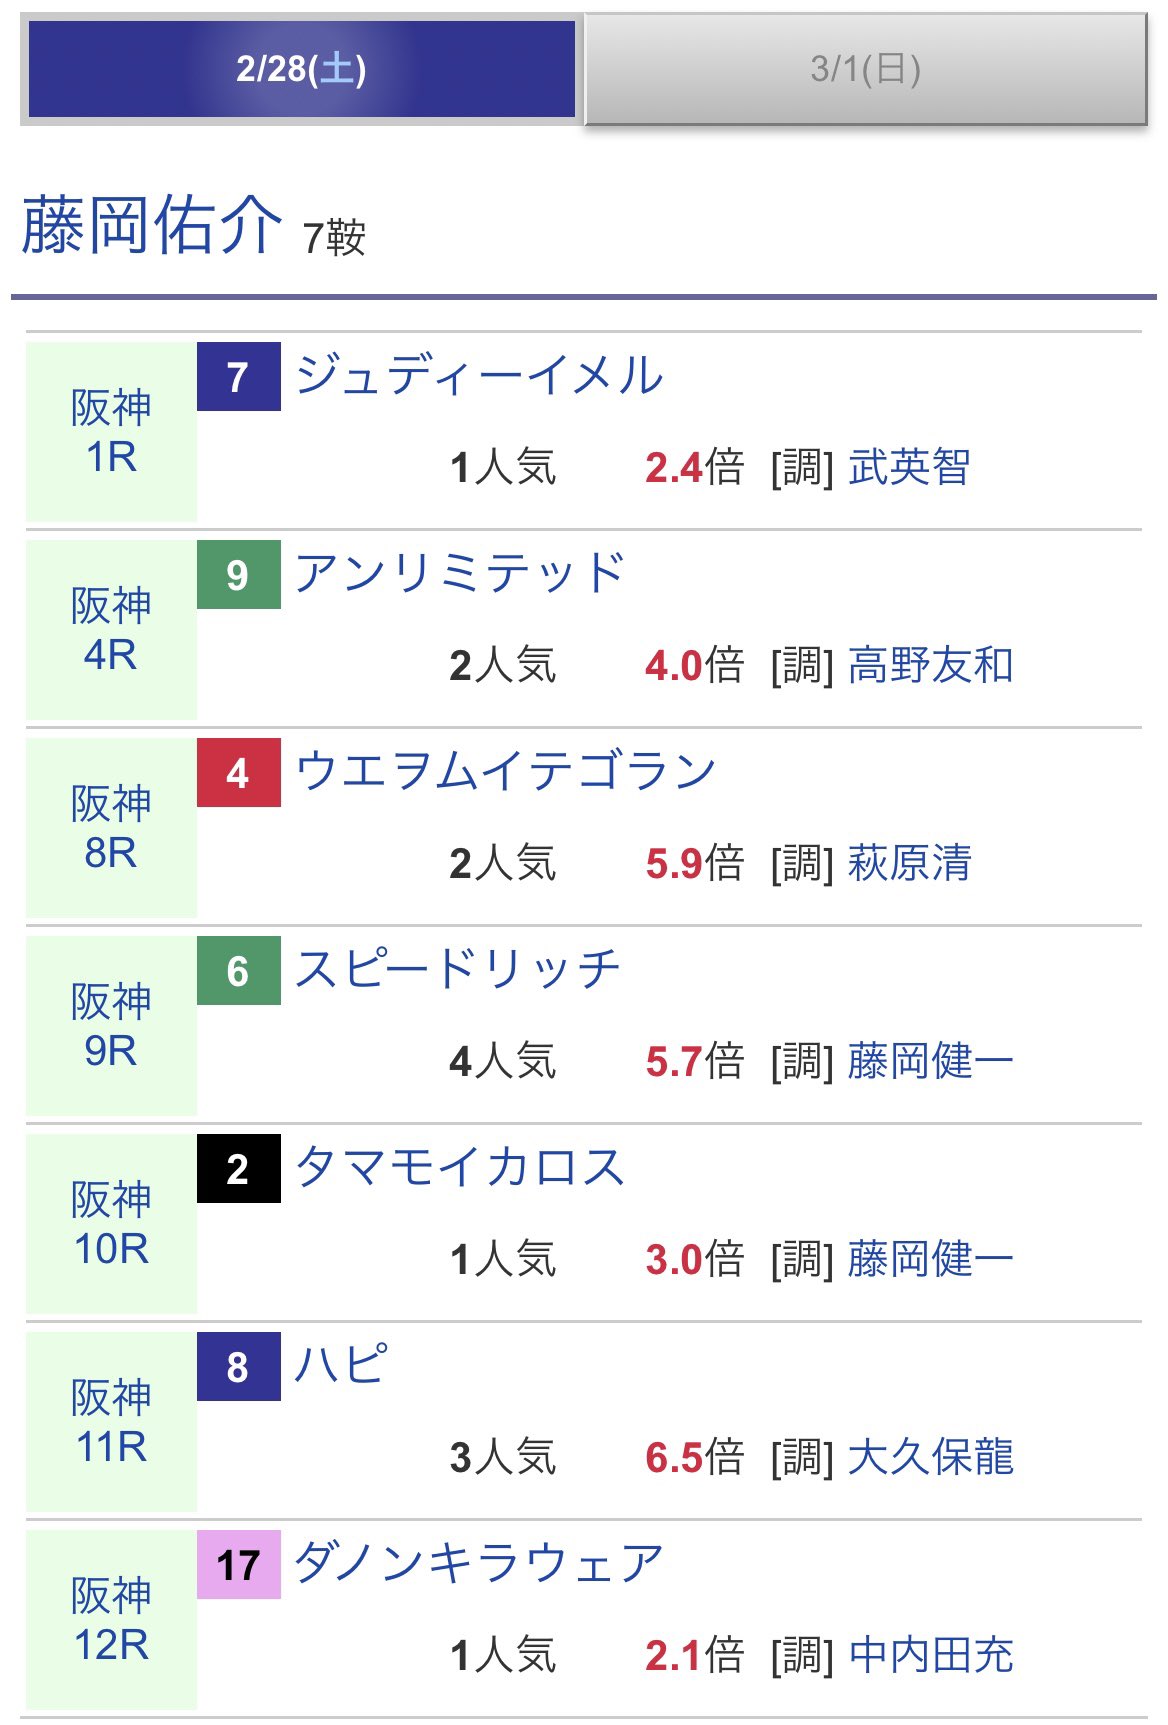Open trainer 中内田充 profile

[930, 1655]
